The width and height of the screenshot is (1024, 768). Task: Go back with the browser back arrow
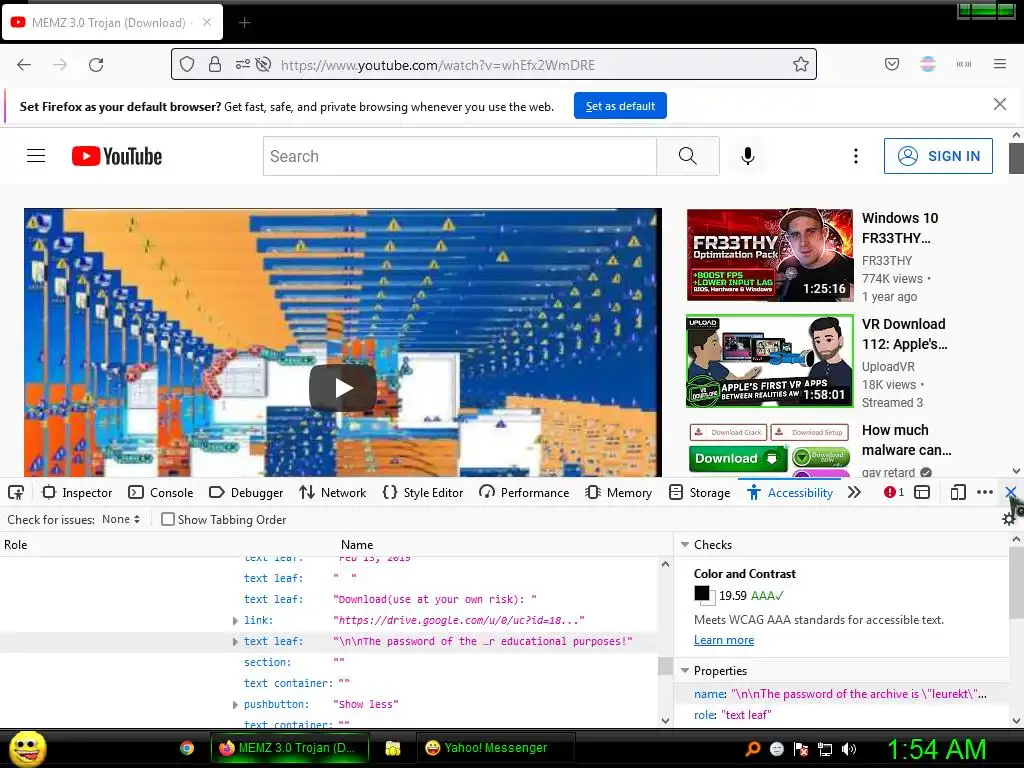click(x=24, y=65)
